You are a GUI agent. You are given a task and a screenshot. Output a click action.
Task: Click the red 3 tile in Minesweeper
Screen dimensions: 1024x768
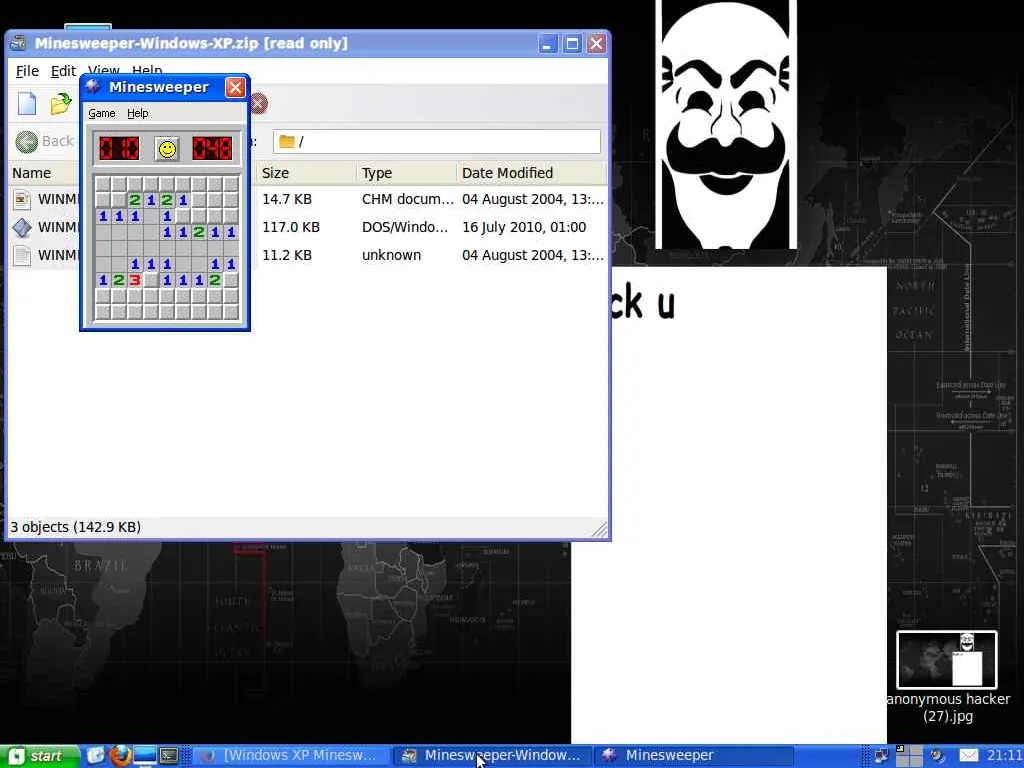[x=135, y=280]
